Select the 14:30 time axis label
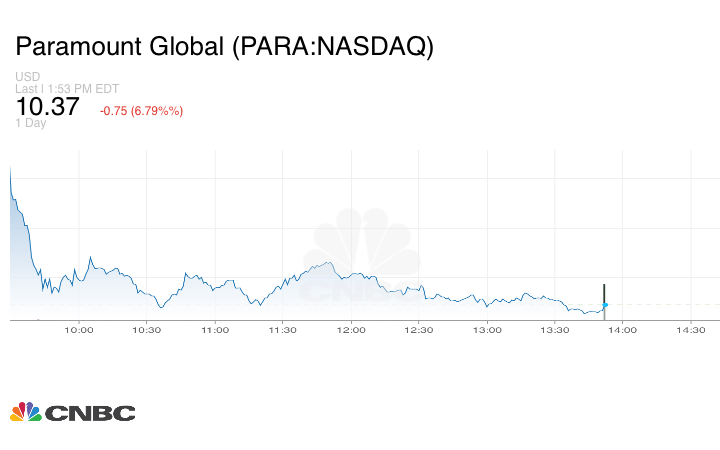 click(690, 329)
